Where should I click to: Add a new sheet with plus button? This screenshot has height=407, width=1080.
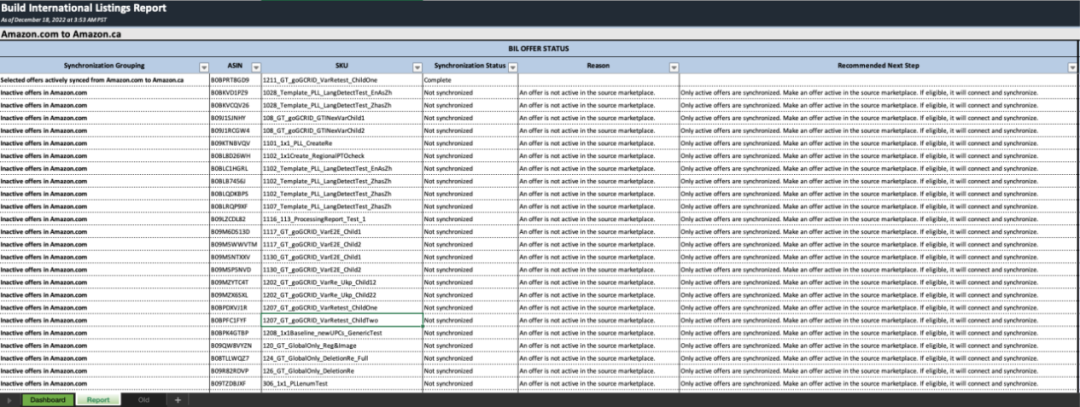(177, 400)
